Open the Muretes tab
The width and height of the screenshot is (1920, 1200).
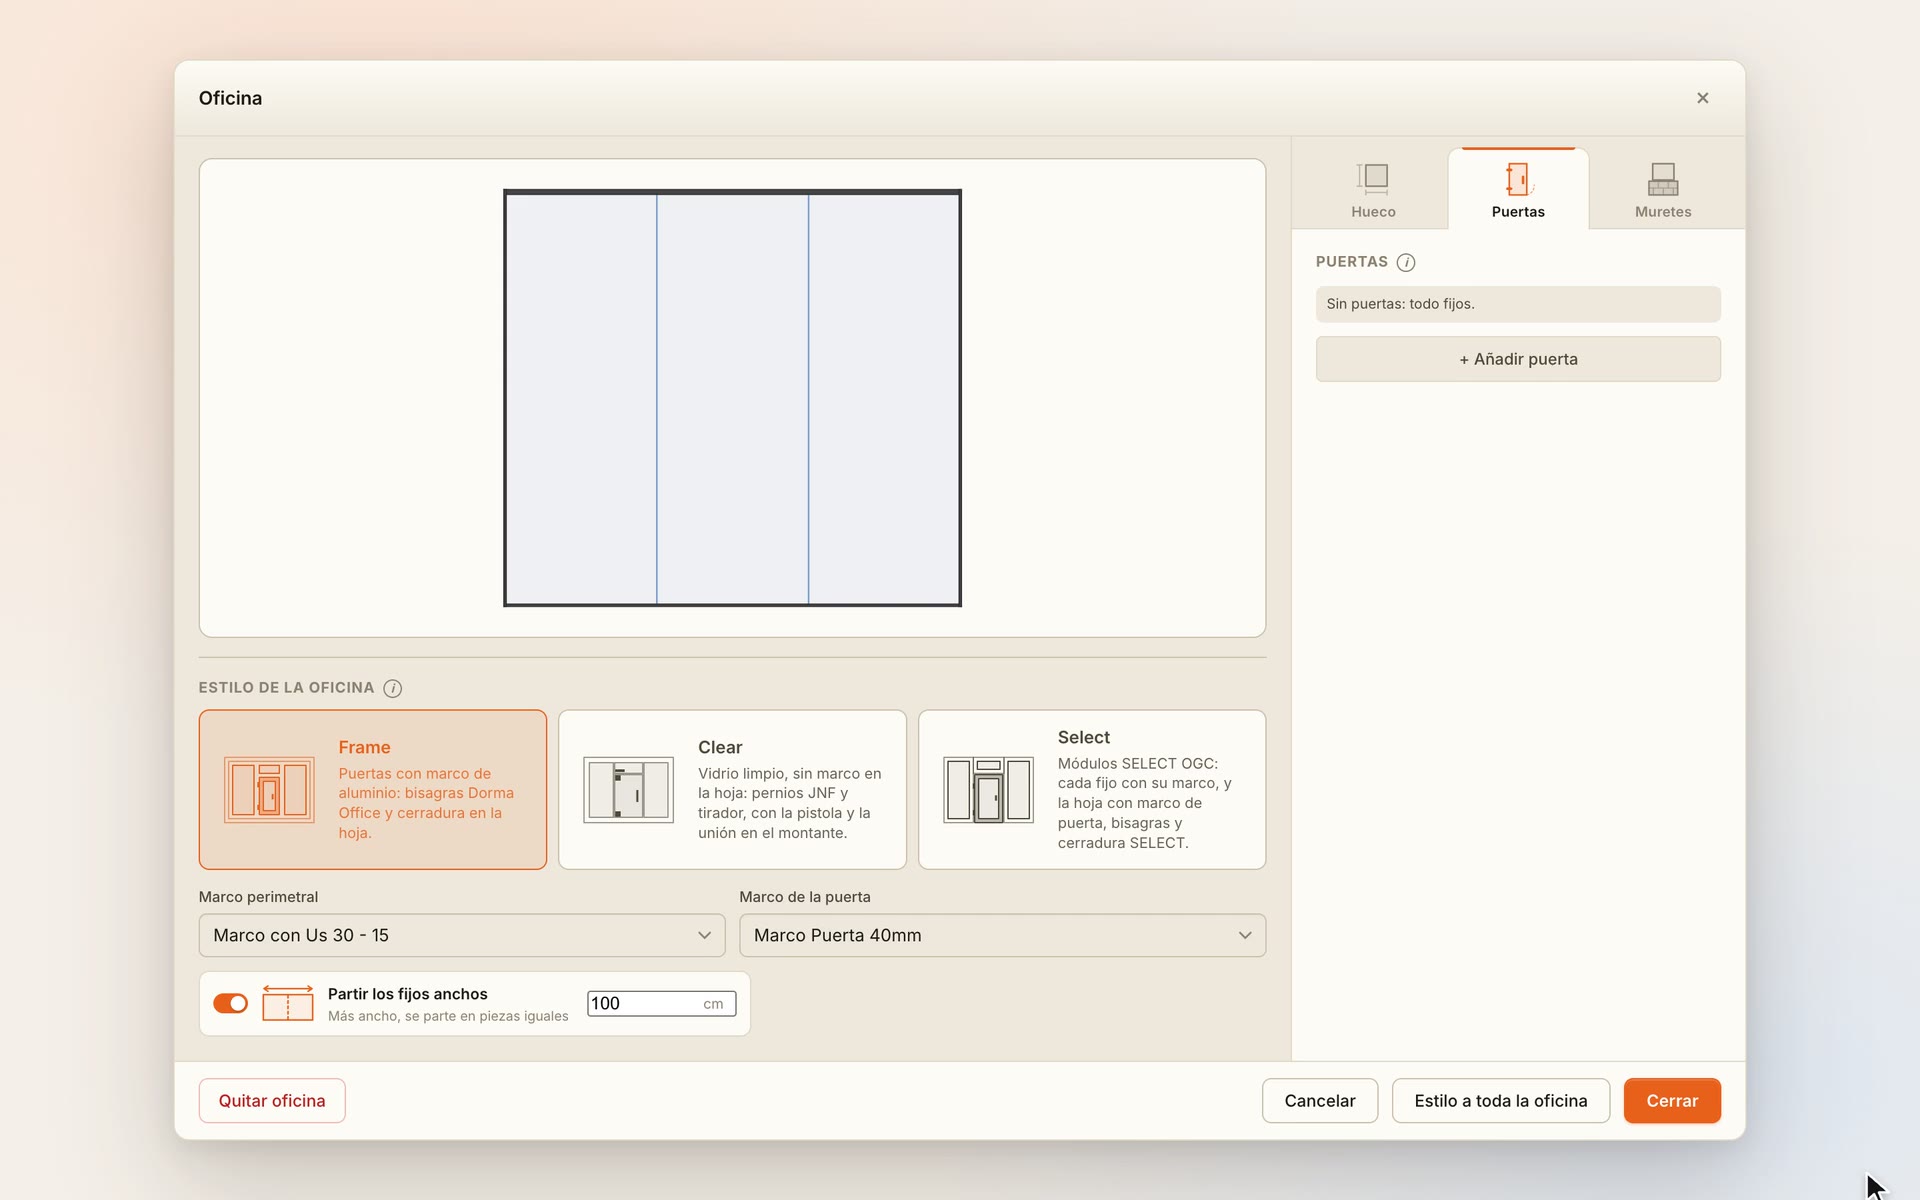click(1663, 189)
